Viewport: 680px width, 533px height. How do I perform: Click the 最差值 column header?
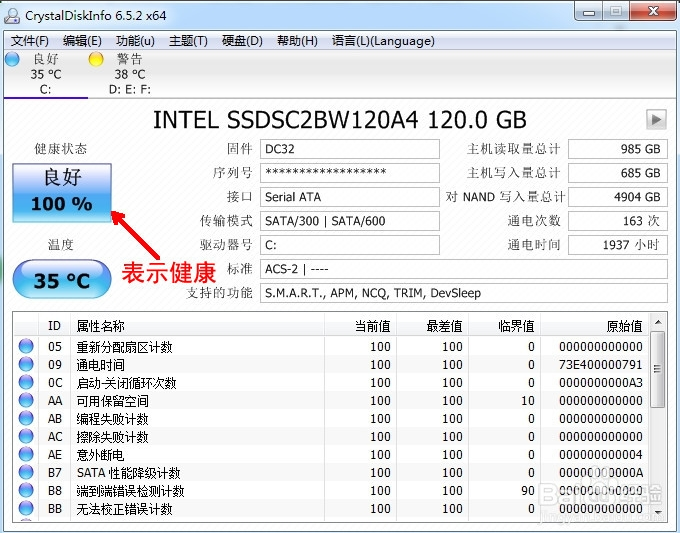[x=432, y=326]
